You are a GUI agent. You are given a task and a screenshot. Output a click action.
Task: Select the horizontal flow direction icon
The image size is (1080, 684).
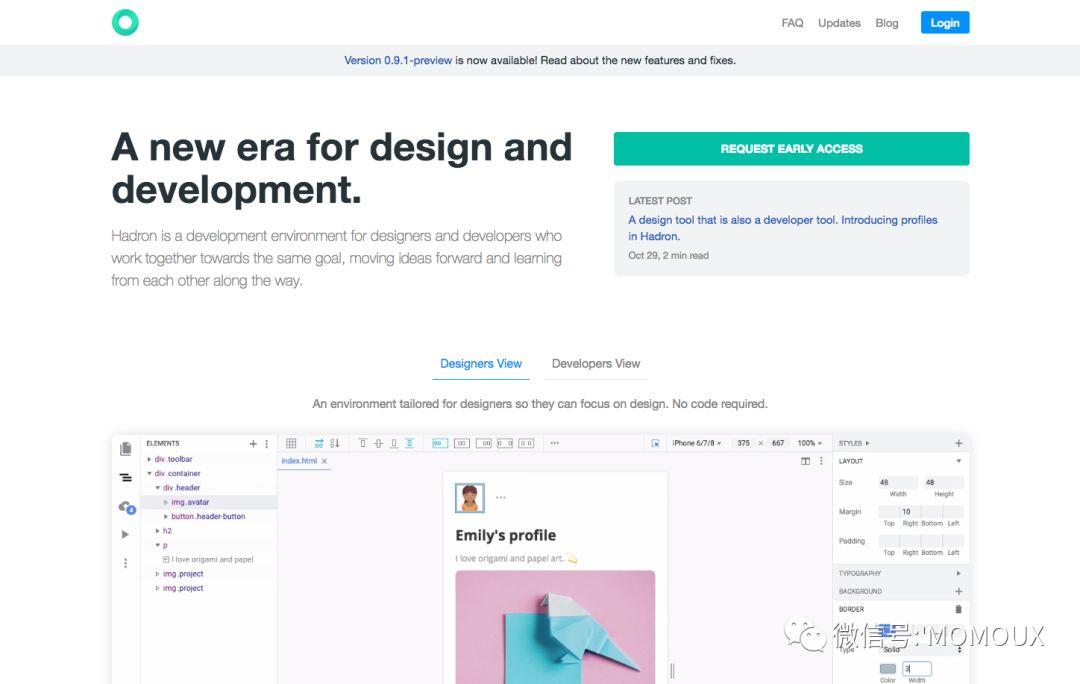tap(319, 443)
